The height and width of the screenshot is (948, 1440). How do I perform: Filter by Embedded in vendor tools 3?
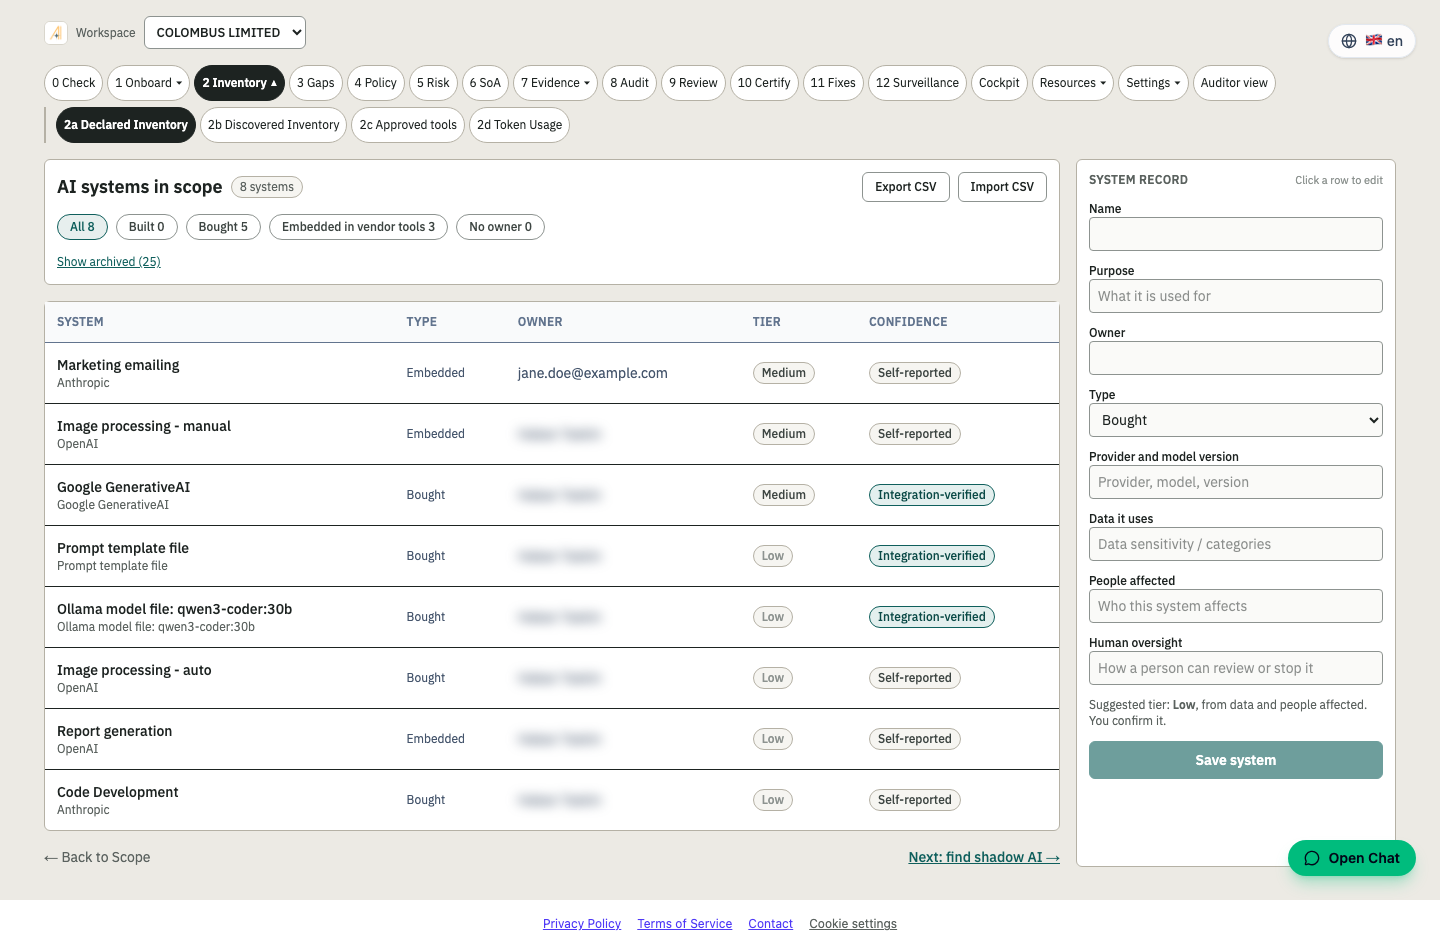358,227
